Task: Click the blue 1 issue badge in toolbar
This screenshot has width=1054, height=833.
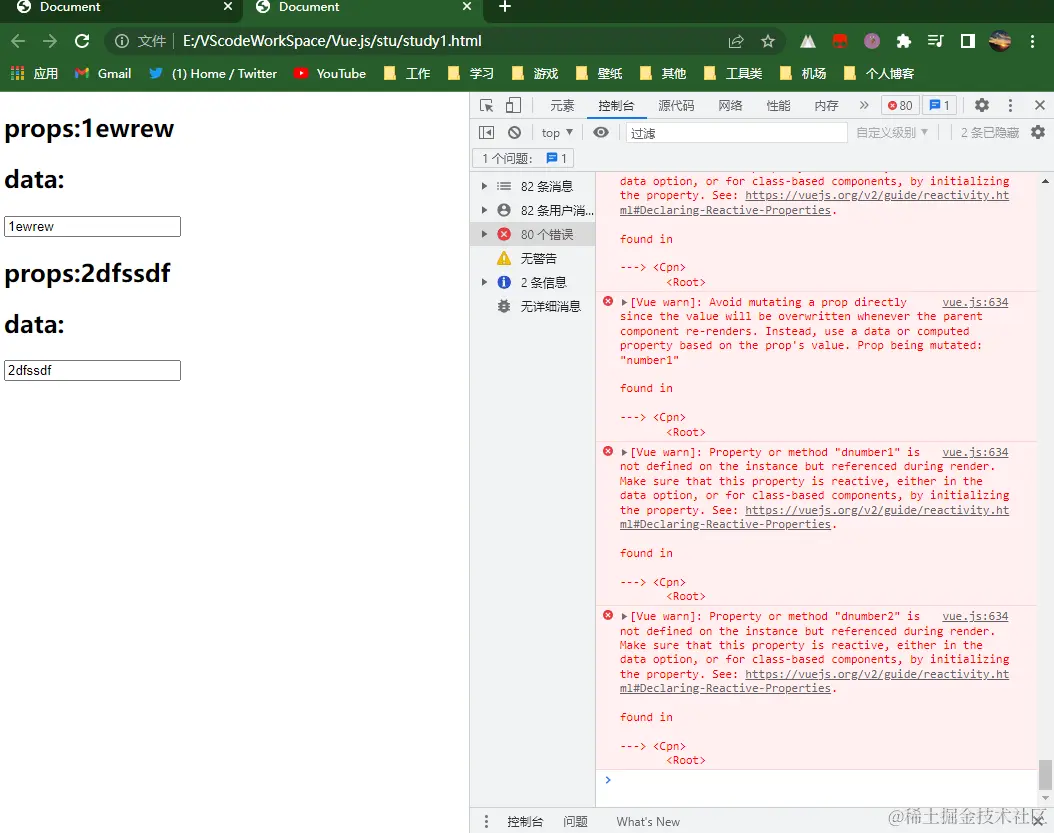Action: pos(939,106)
